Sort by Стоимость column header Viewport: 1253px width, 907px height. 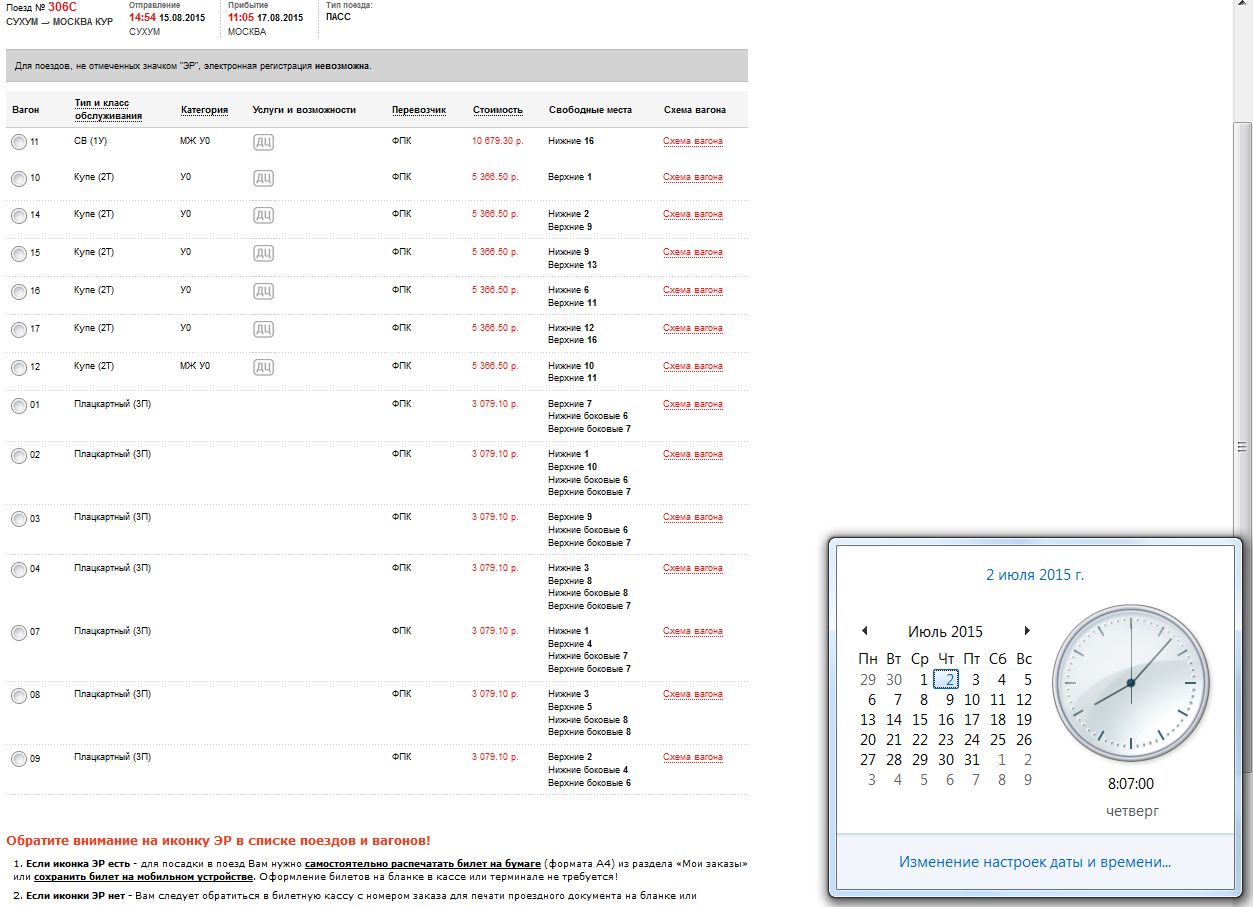click(498, 110)
